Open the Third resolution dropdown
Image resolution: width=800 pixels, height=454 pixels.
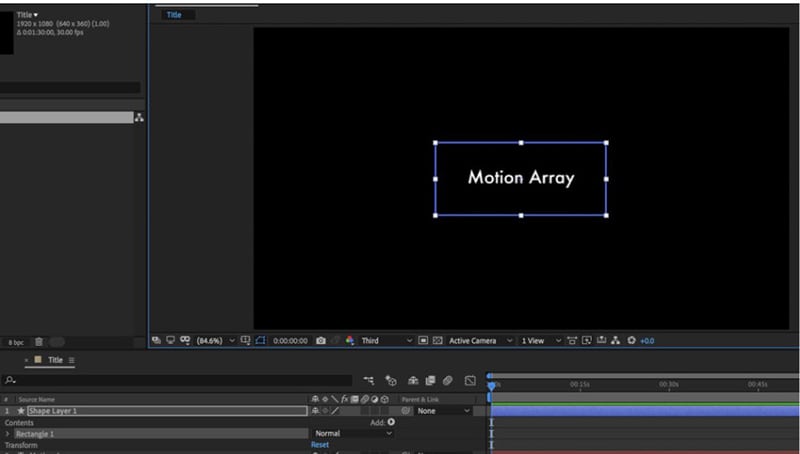point(387,341)
